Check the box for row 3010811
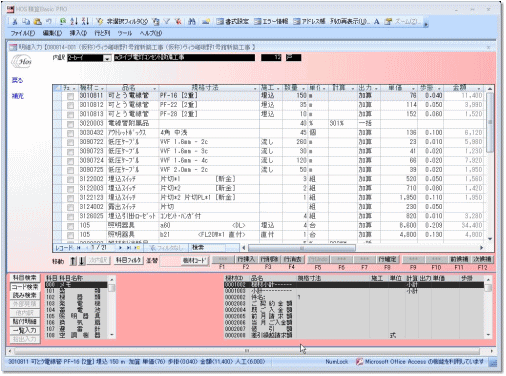Image resolution: width=506 pixels, height=376 pixels. tap(70, 96)
